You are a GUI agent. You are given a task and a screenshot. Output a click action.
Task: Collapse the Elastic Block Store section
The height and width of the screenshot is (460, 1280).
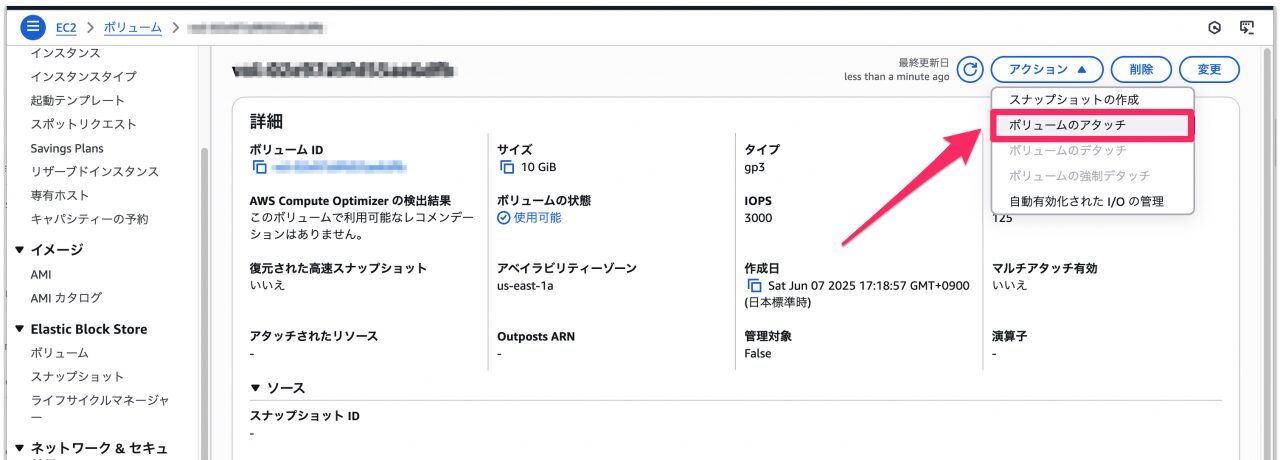20,329
